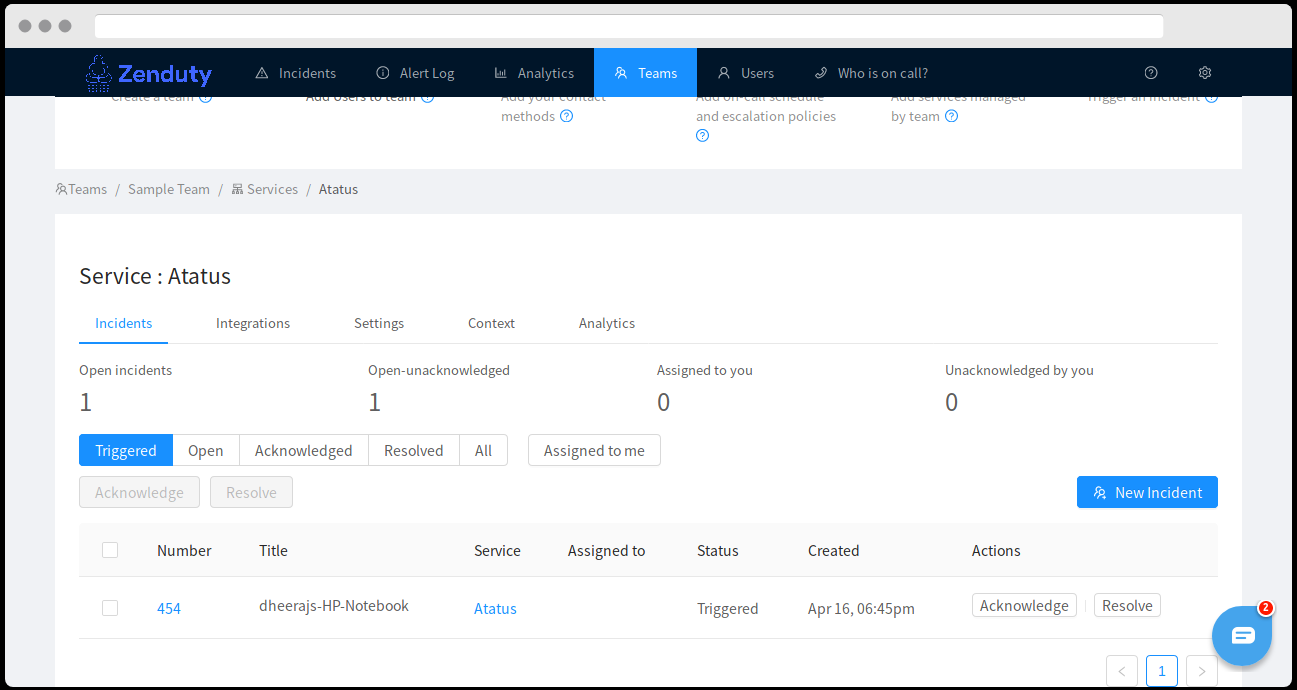Click the "Open-unacknowledged" stat label

(439, 370)
